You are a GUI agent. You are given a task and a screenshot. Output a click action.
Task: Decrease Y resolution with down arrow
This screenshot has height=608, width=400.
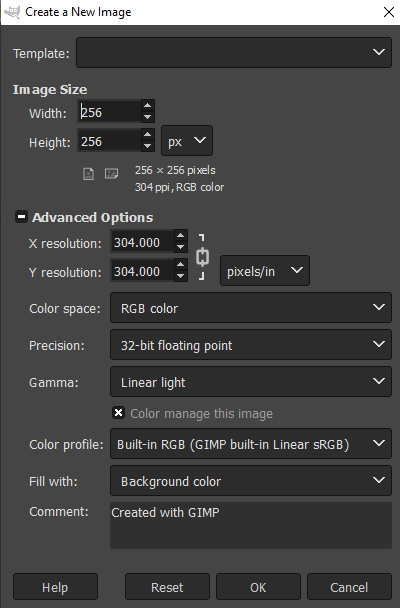pyautogui.click(x=180, y=276)
